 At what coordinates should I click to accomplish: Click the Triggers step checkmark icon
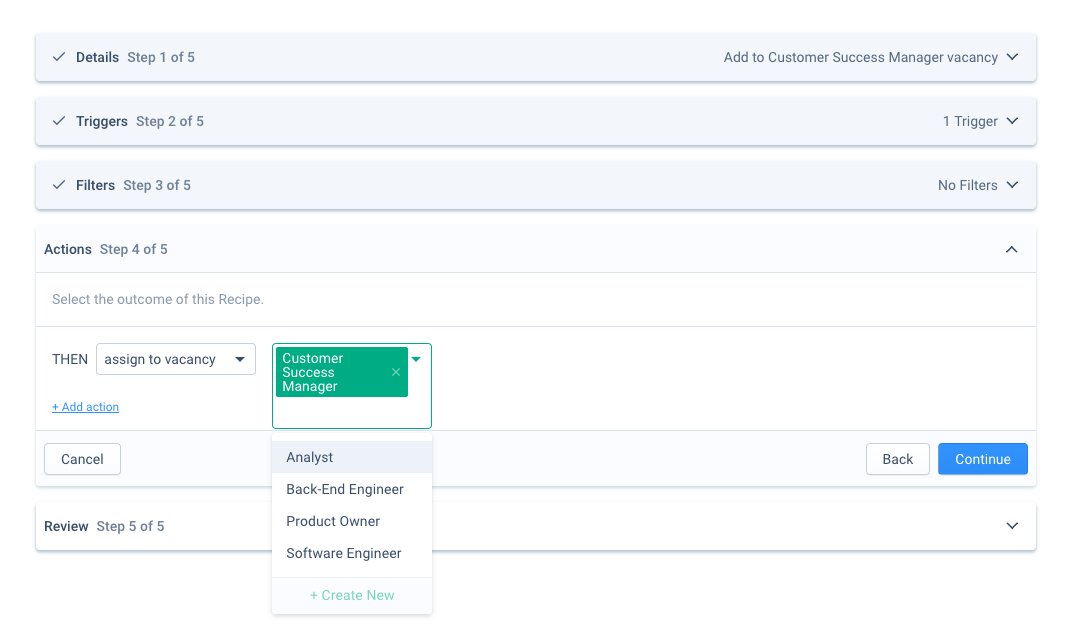coord(59,121)
